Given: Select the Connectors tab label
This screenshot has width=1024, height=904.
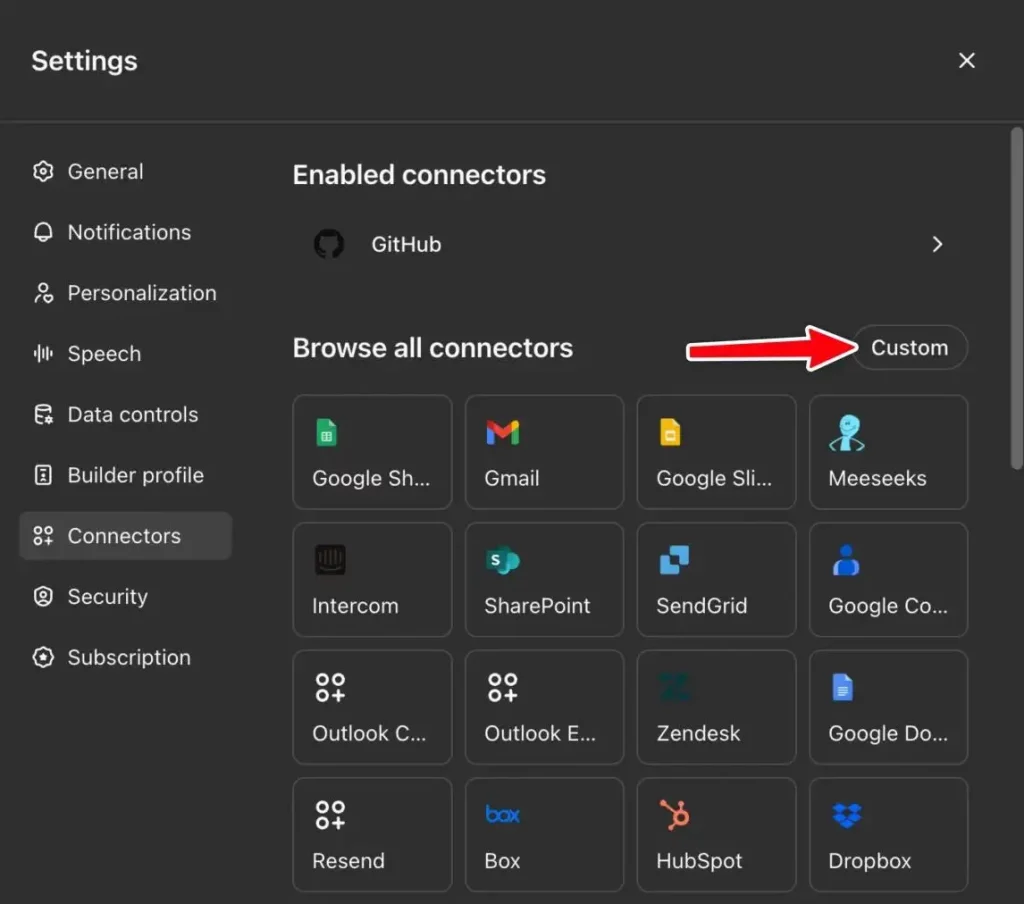Looking at the screenshot, I should click(124, 536).
